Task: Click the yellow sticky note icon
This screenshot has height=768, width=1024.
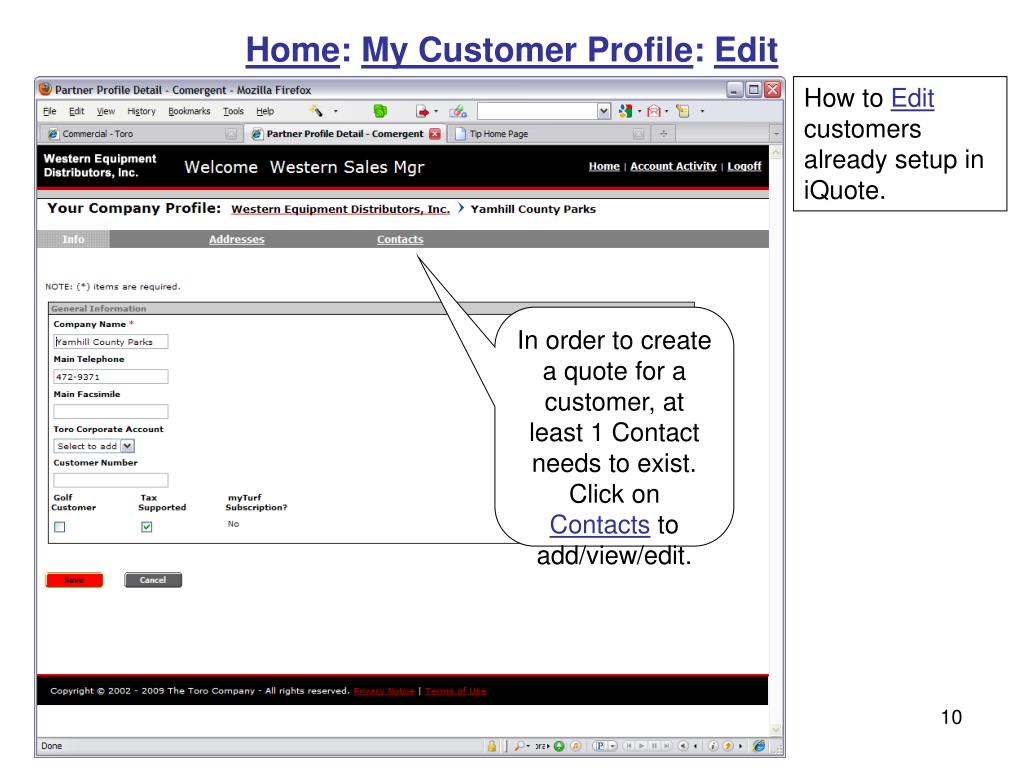Action: [683, 111]
